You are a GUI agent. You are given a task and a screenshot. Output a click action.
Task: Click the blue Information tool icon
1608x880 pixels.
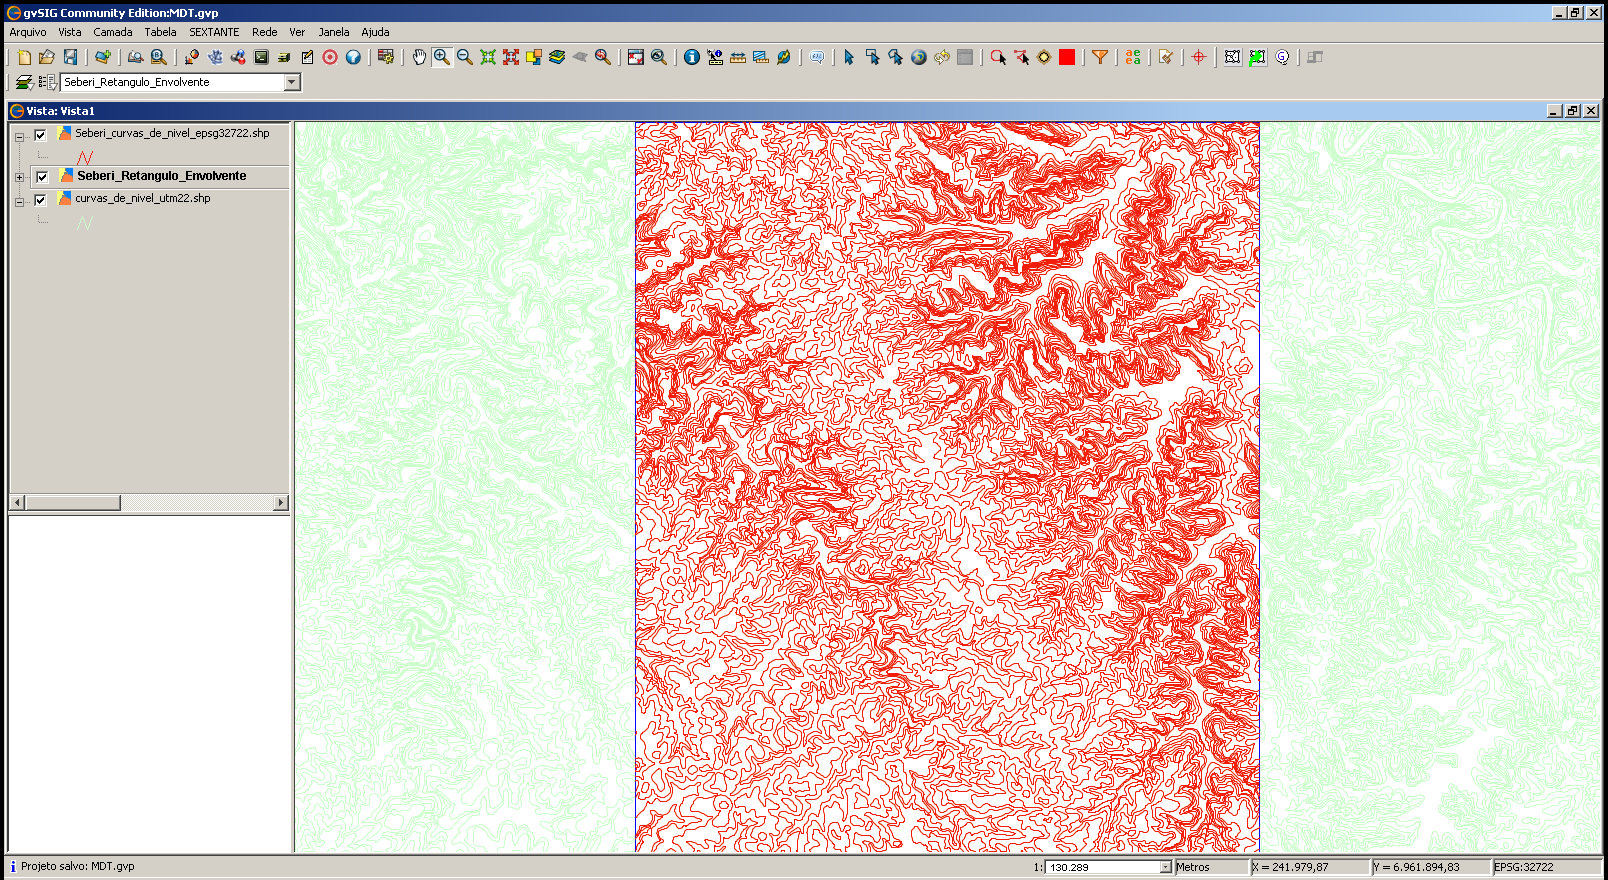coord(691,57)
